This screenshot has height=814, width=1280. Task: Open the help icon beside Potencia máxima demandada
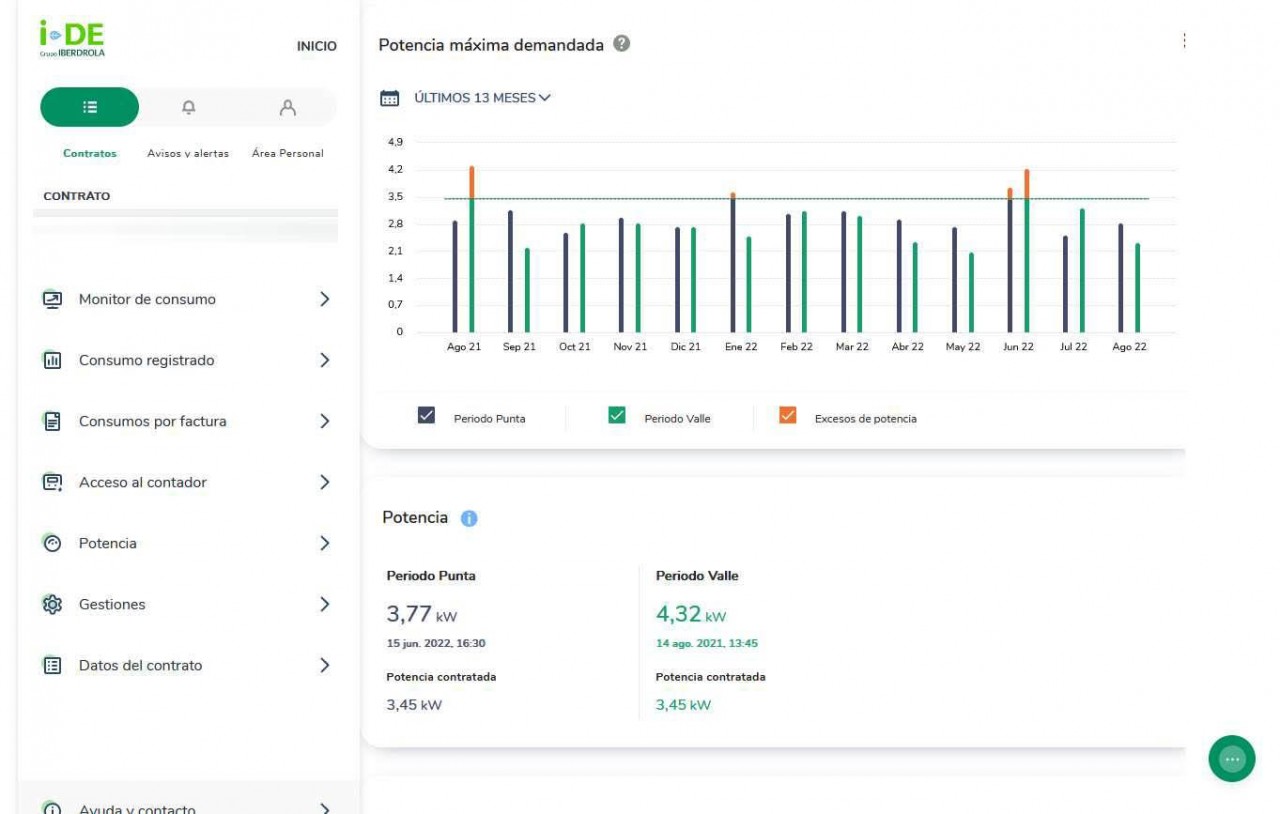(622, 45)
